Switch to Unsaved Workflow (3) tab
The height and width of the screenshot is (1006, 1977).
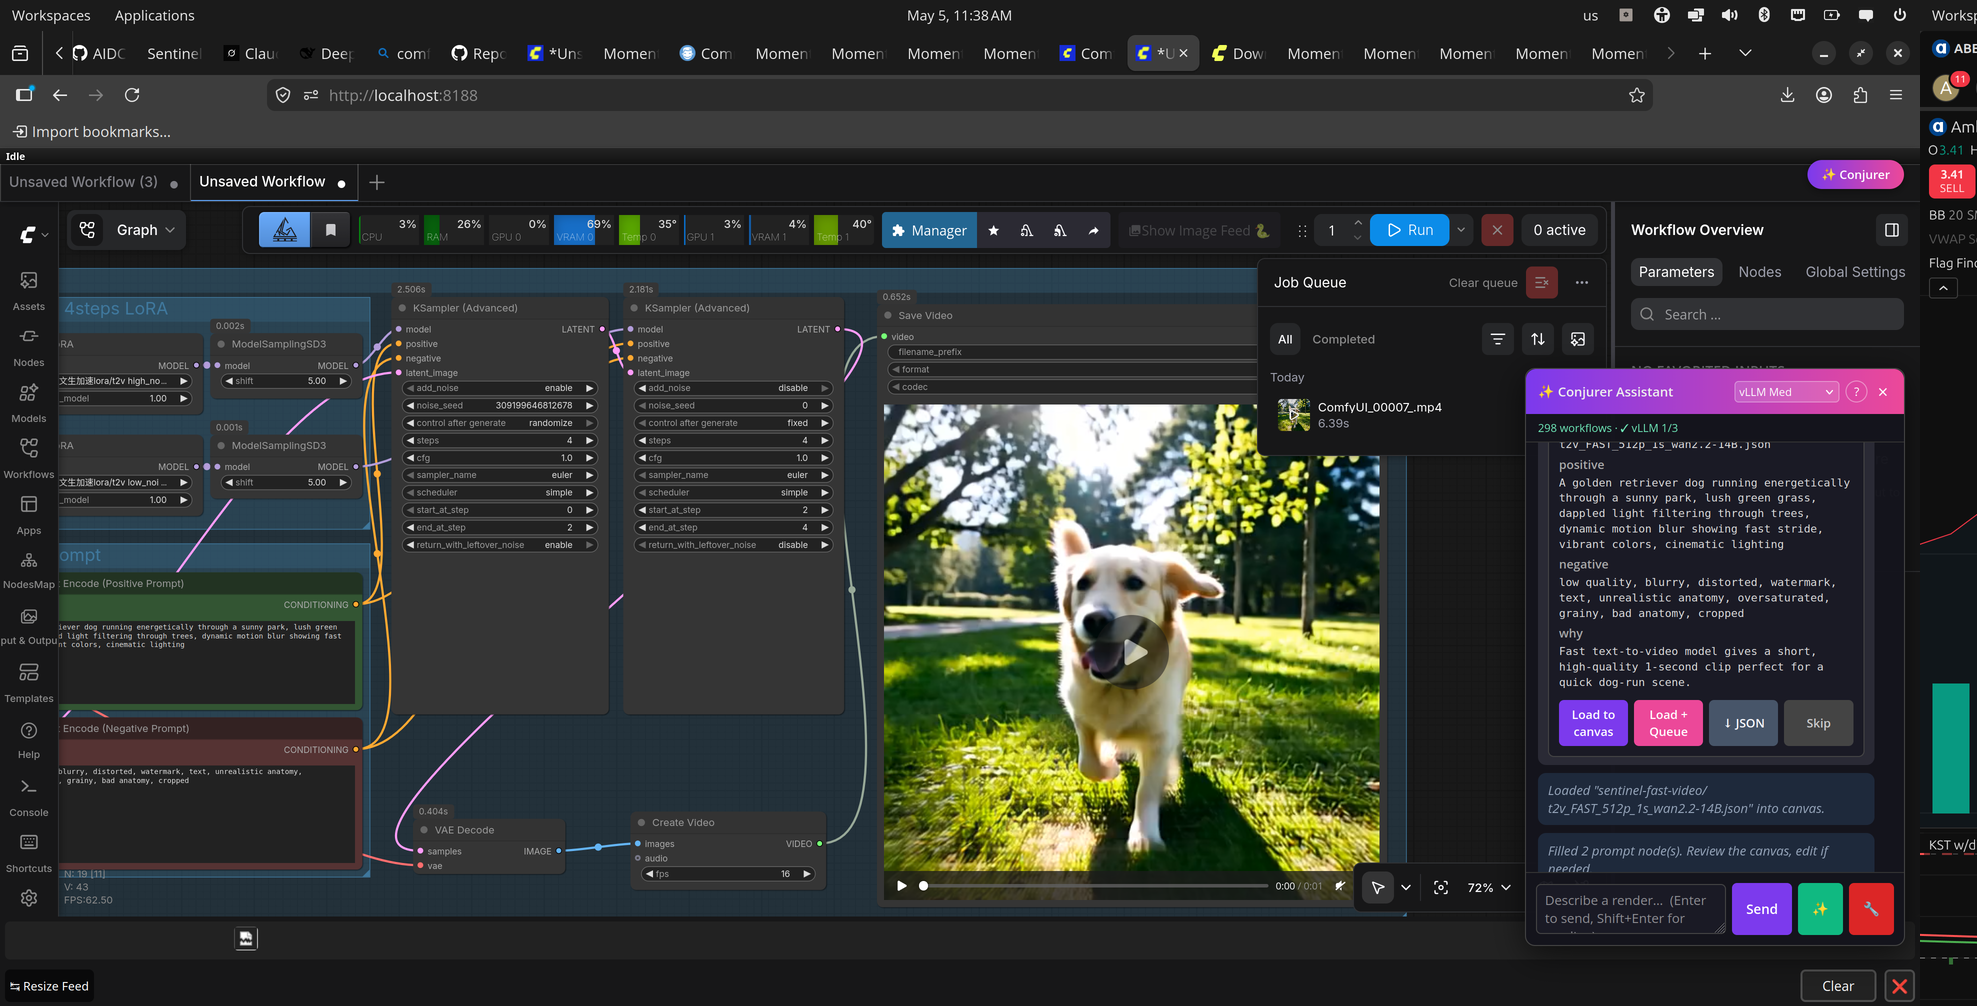point(94,182)
